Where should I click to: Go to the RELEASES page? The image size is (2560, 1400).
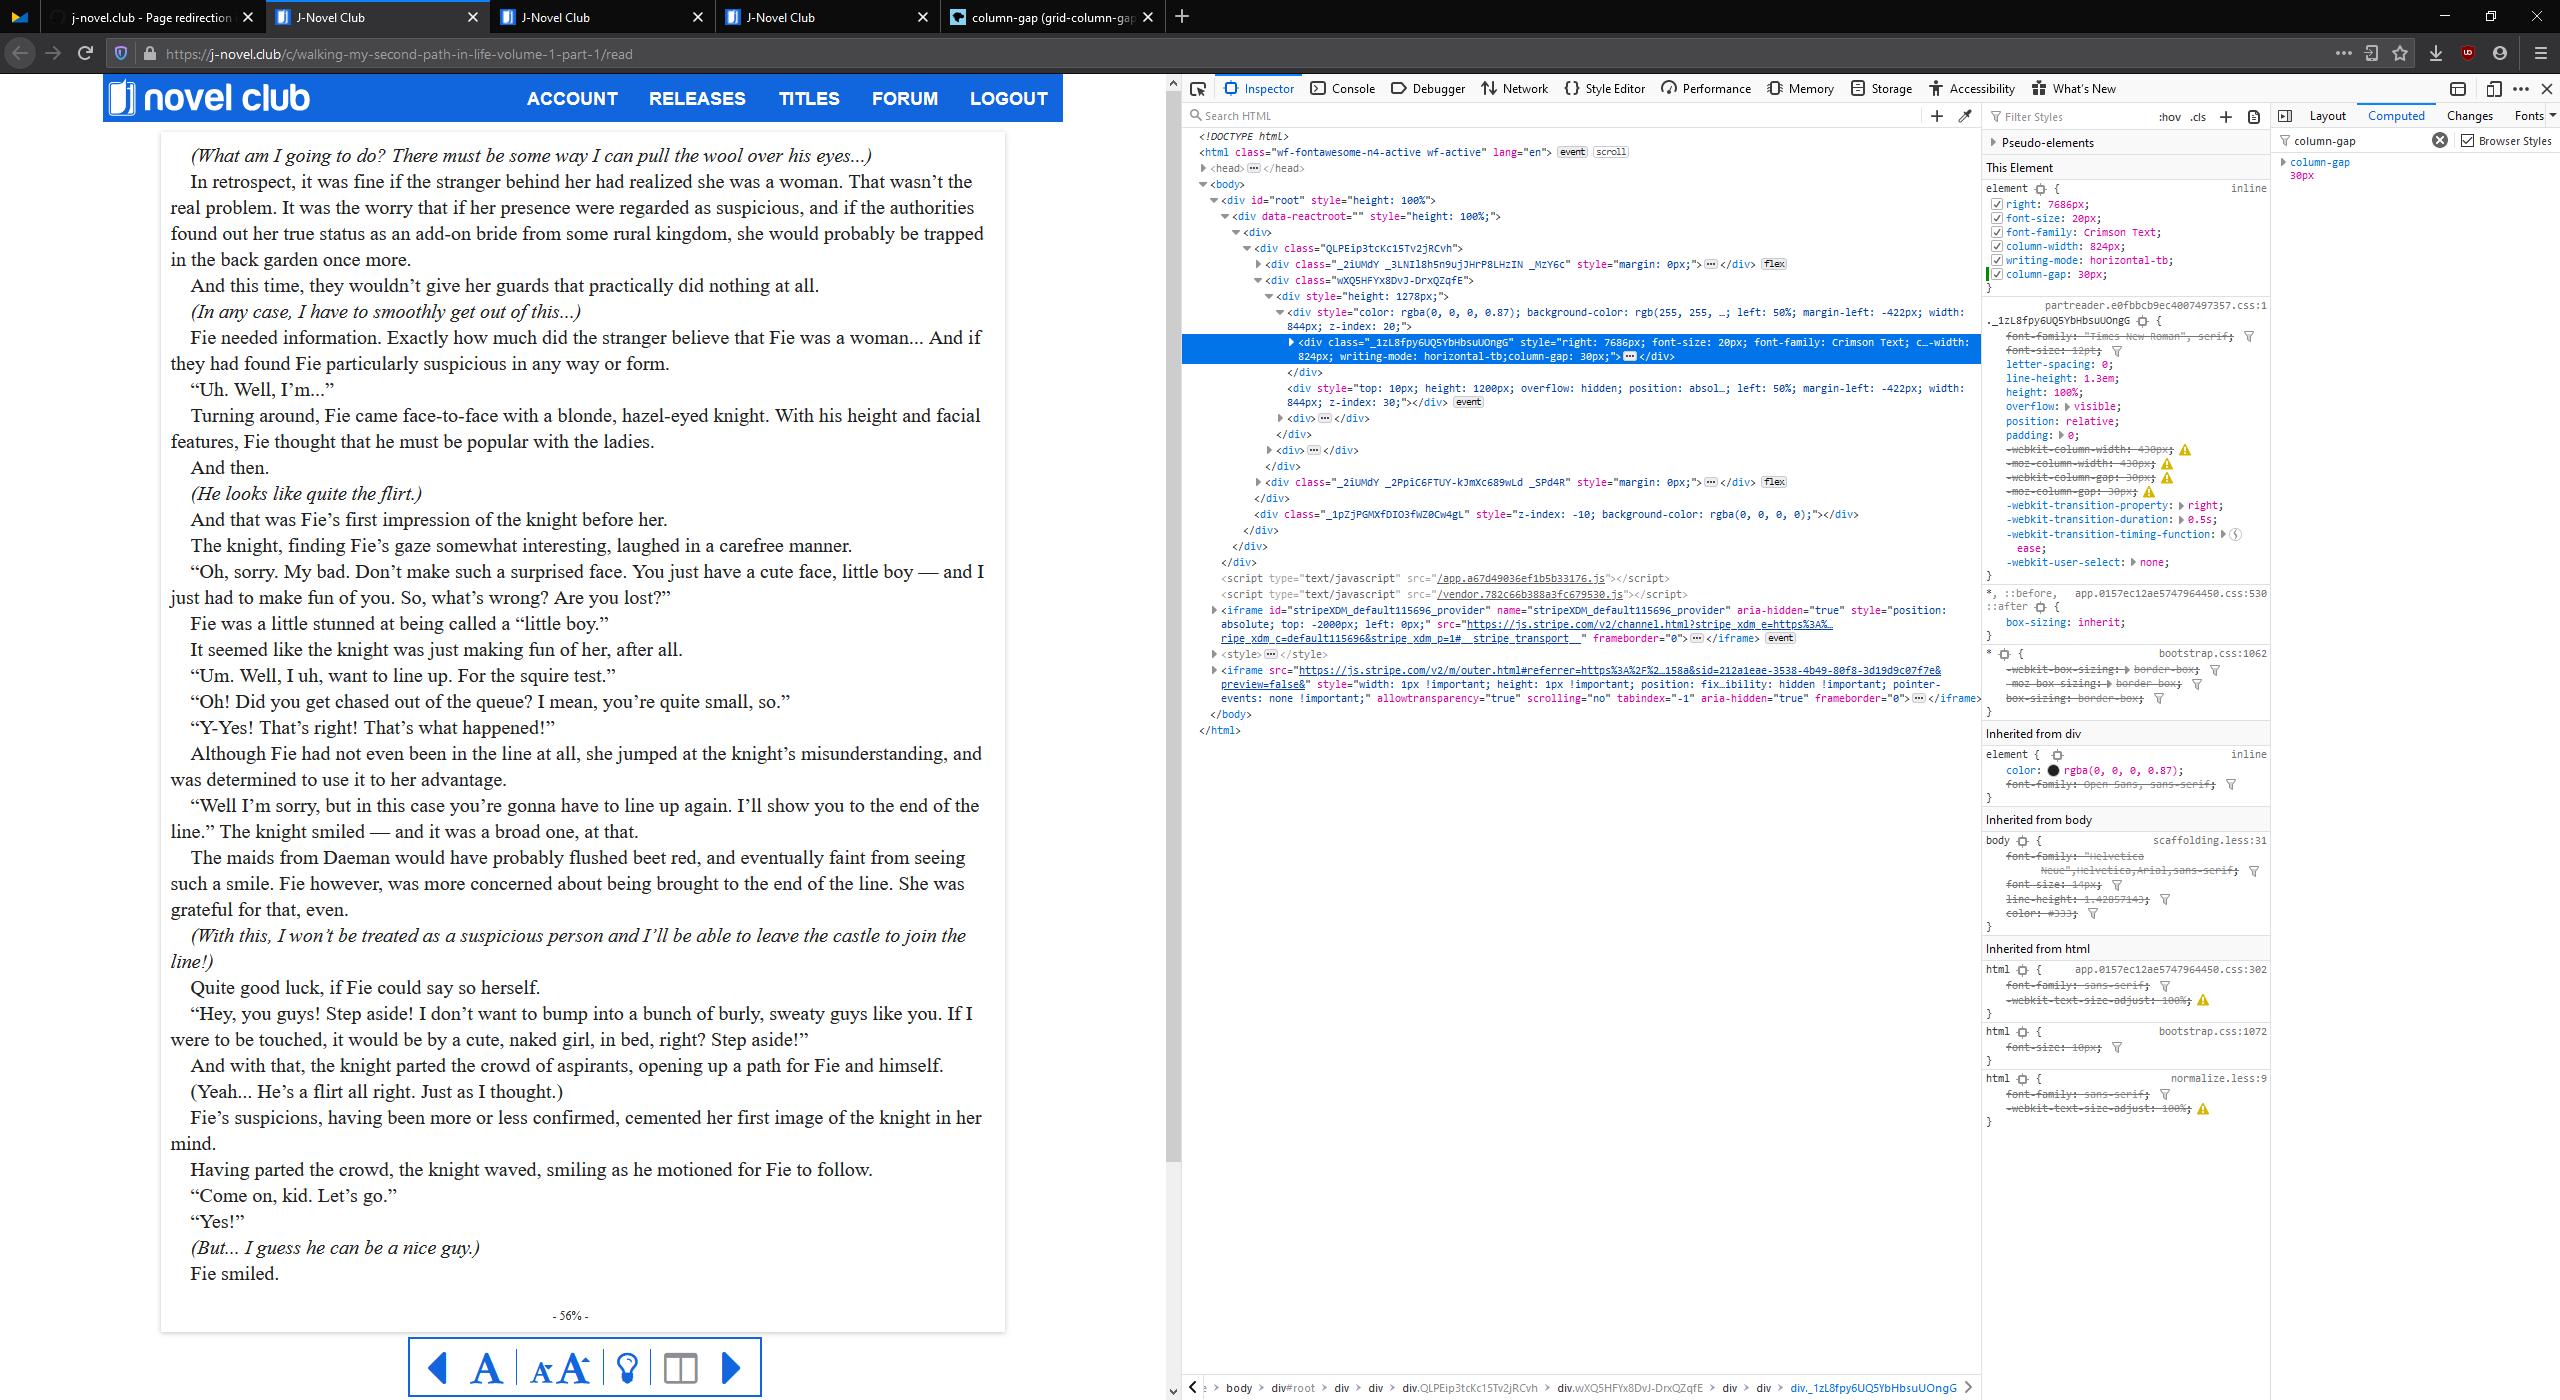(x=697, y=99)
